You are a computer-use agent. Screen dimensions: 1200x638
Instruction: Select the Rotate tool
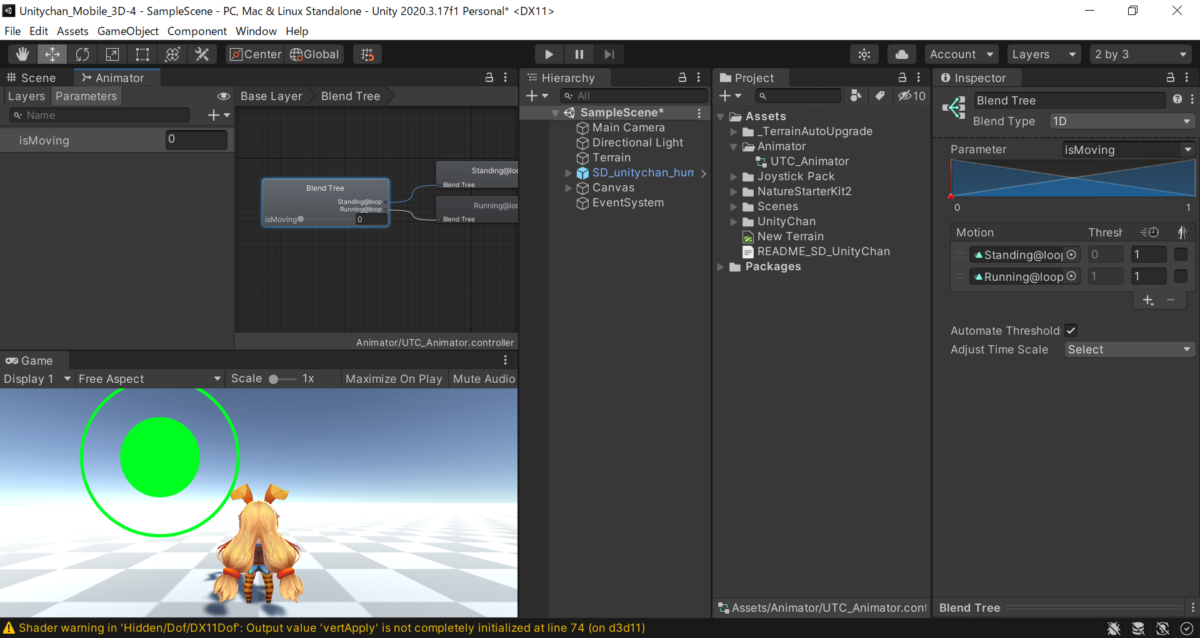[82, 54]
